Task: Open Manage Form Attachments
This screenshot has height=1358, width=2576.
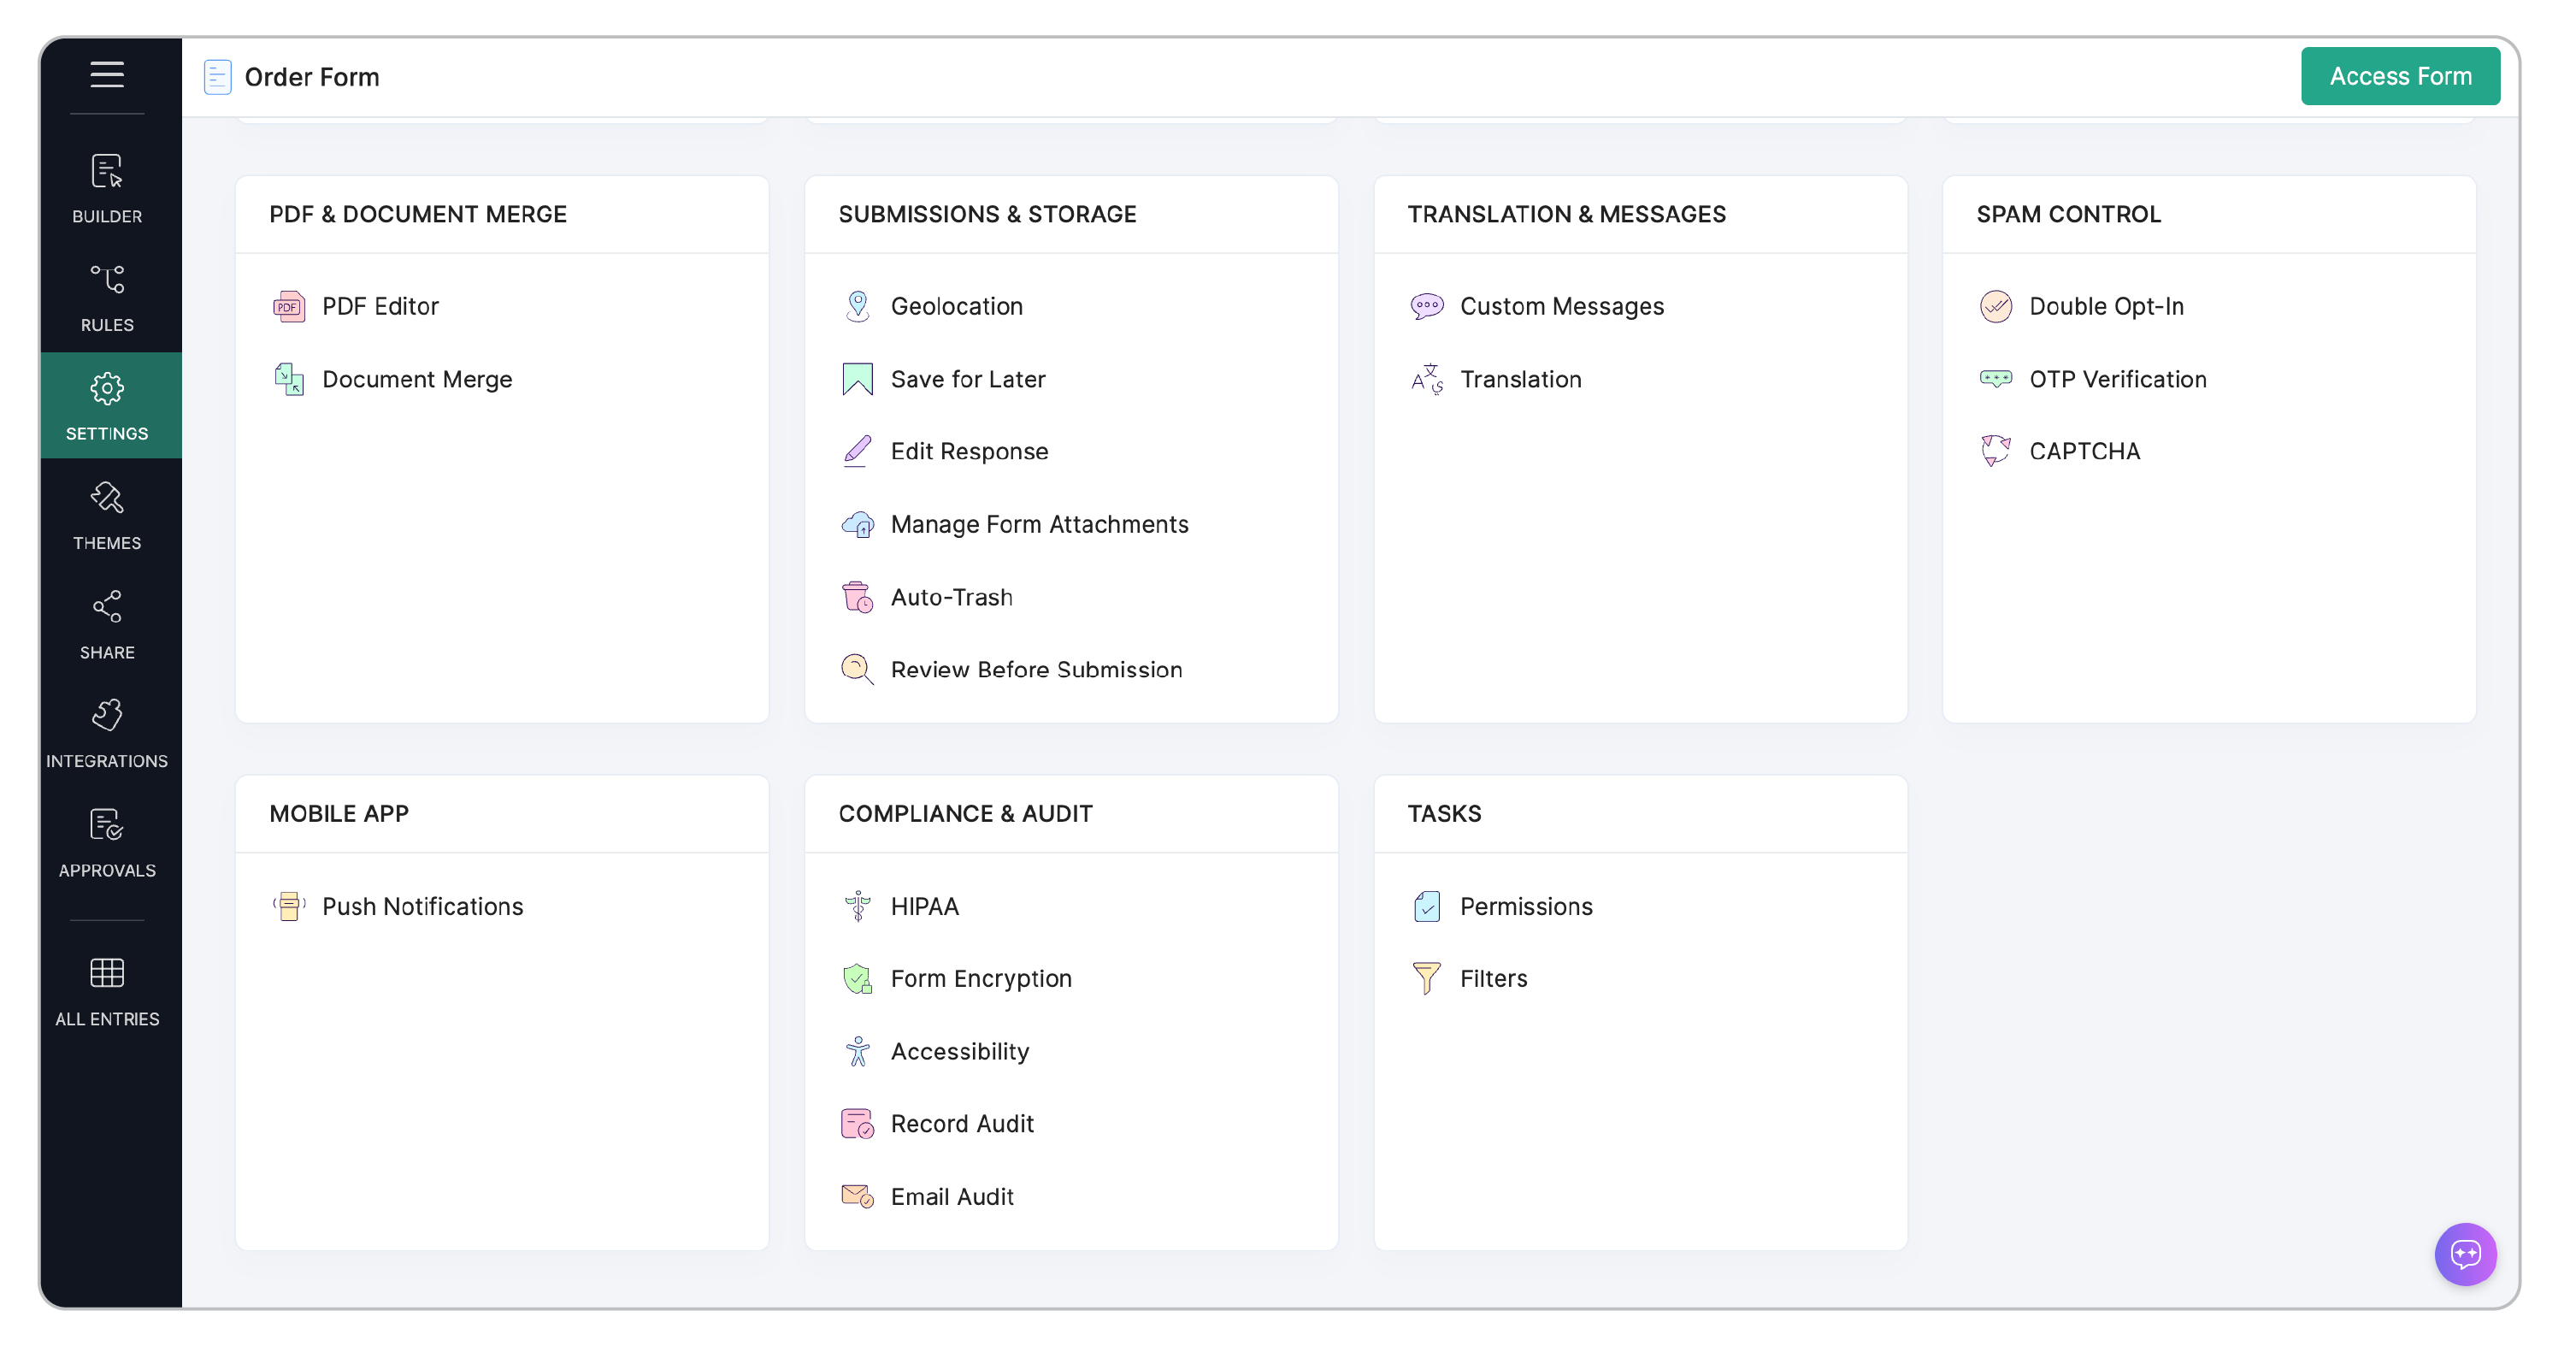Action: (x=1040, y=524)
